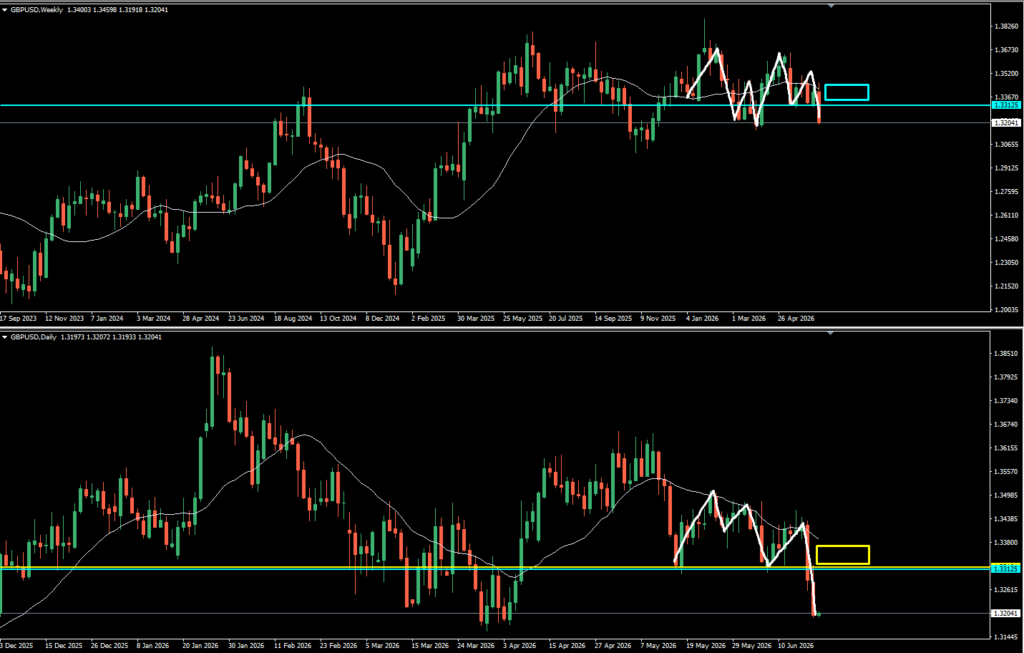Image resolution: width=1024 pixels, height=653 pixels.
Task: Click the 1.36155 price scale value
Action: click(x=1006, y=448)
